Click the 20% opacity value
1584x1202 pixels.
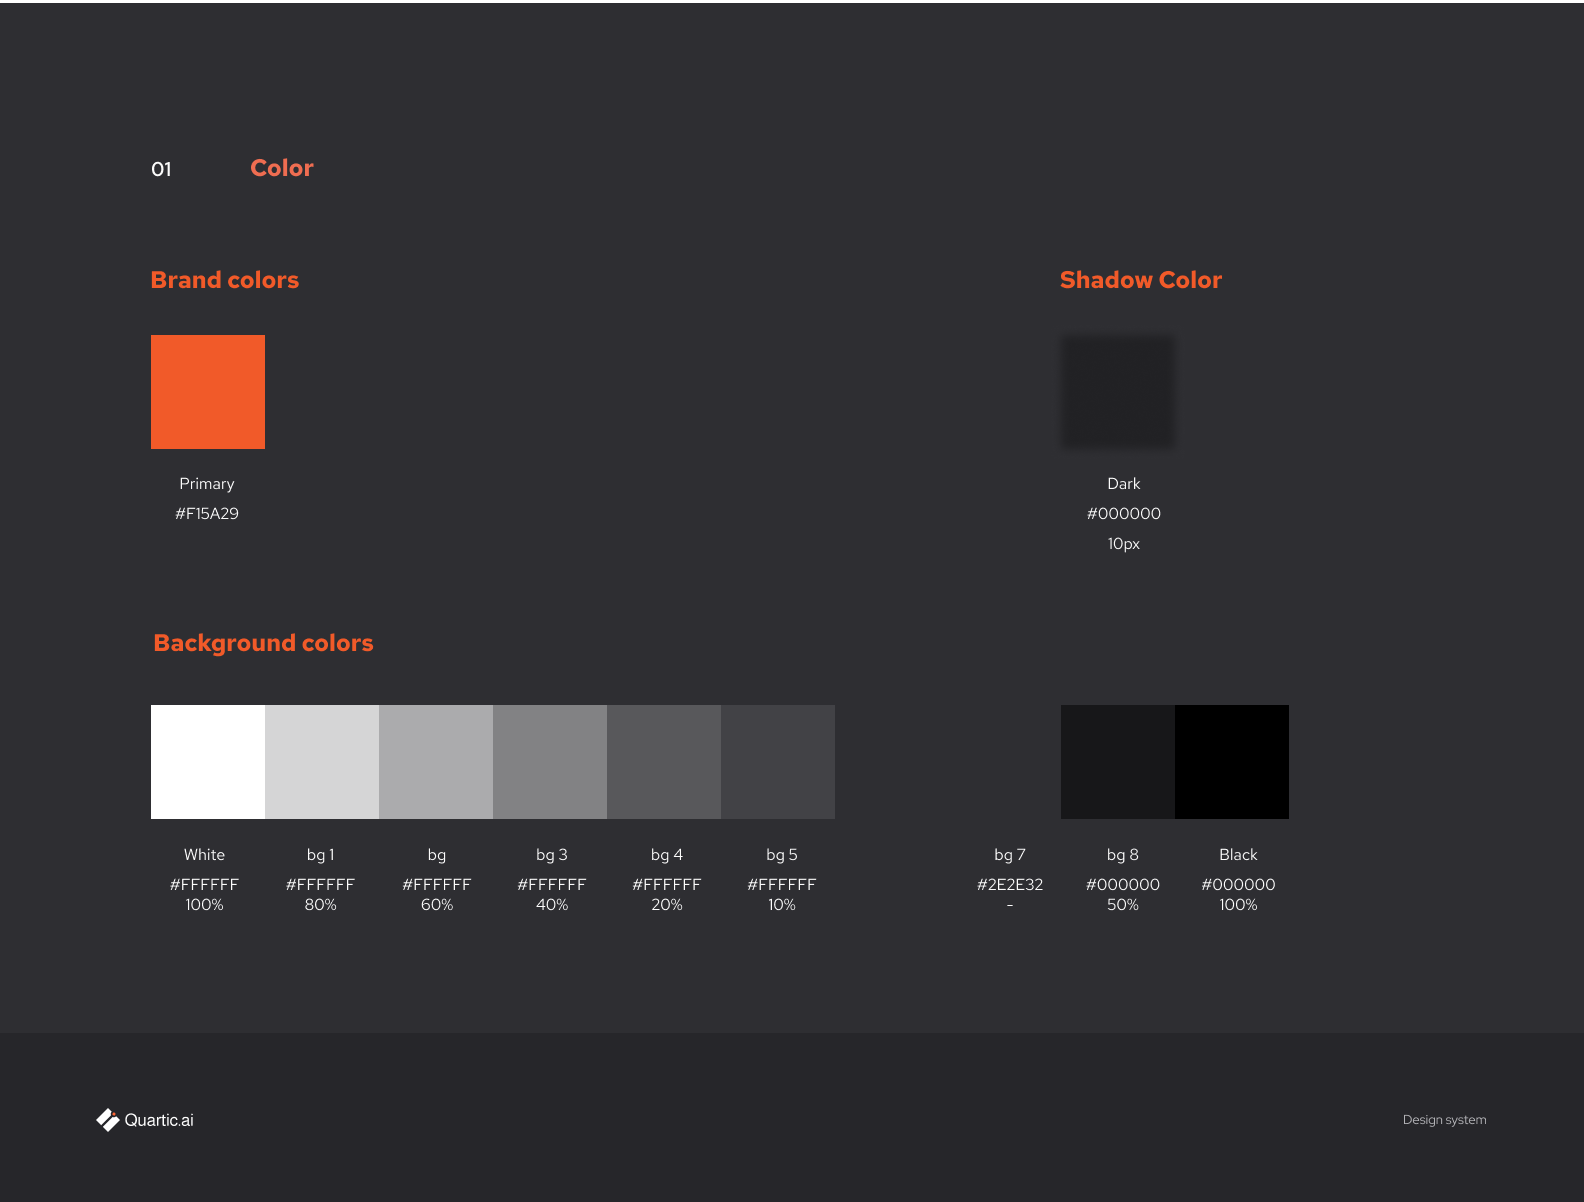click(667, 905)
